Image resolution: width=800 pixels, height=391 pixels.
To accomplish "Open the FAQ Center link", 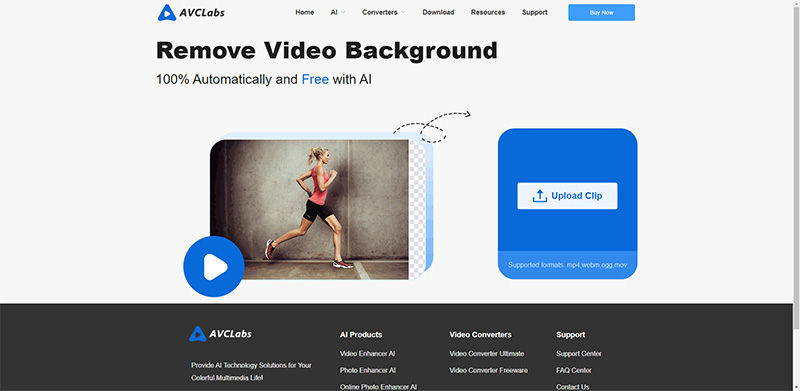I will pos(573,370).
